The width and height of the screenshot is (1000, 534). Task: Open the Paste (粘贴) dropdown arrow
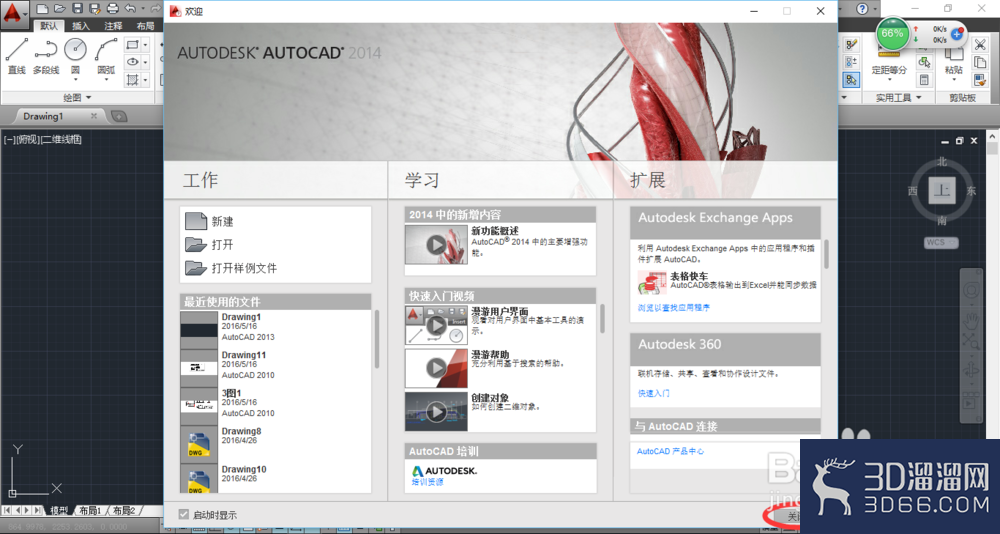click(x=954, y=80)
